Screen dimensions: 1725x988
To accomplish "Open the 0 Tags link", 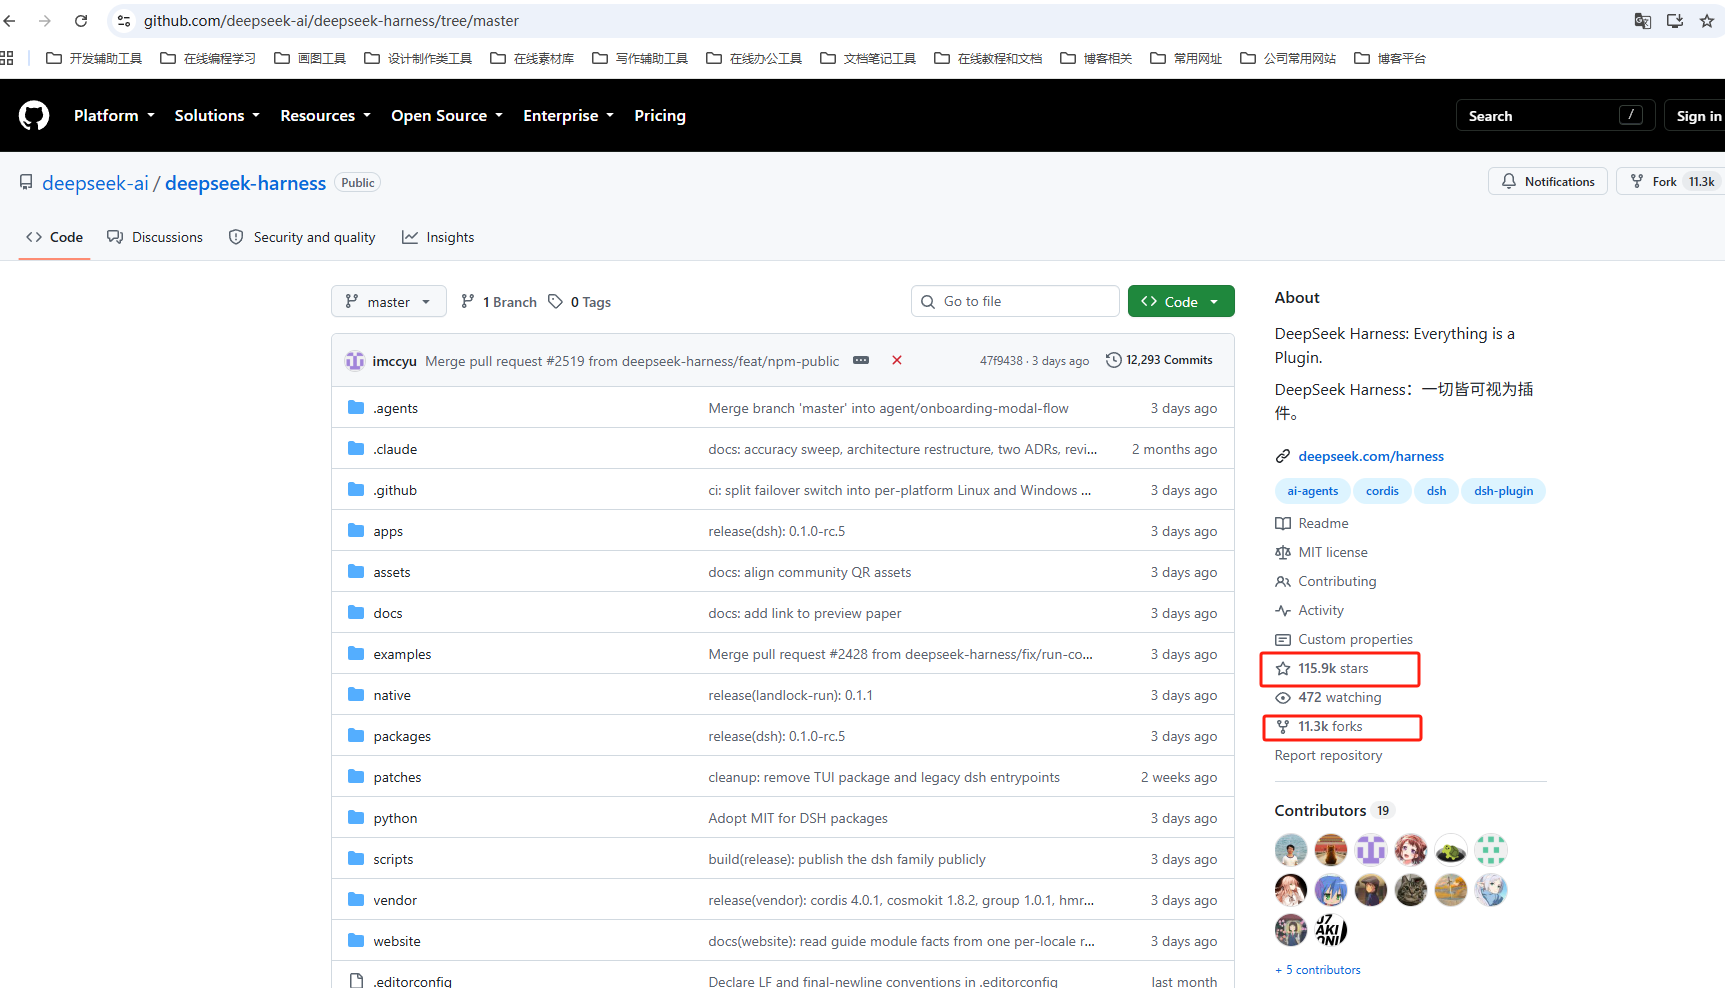I will [580, 302].
